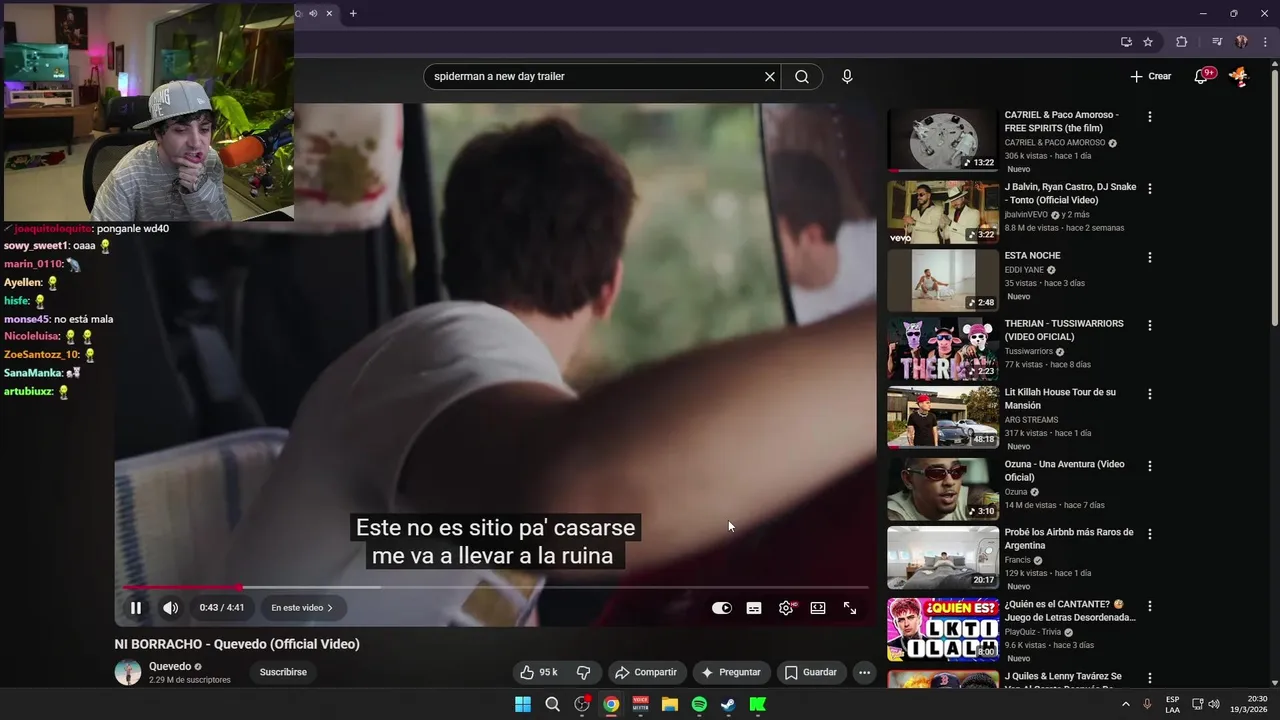The height and width of the screenshot is (720, 1280).
Task: Open the Quevedo channel avatar
Action: (x=128, y=672)
